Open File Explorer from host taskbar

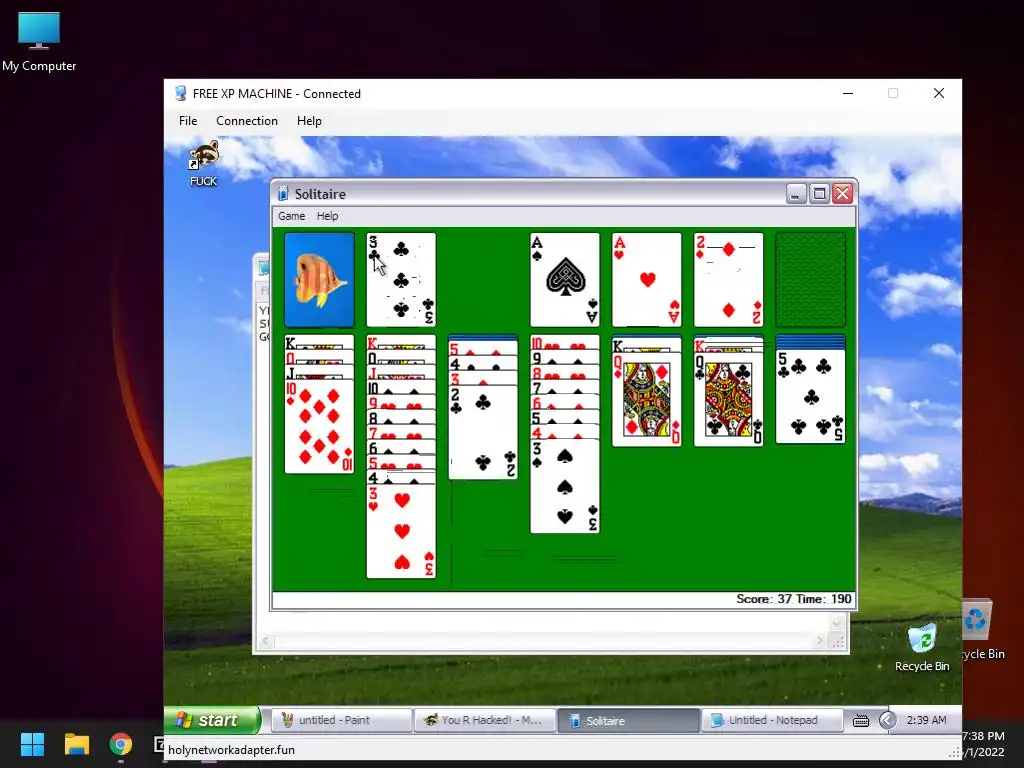pos(76,744)
